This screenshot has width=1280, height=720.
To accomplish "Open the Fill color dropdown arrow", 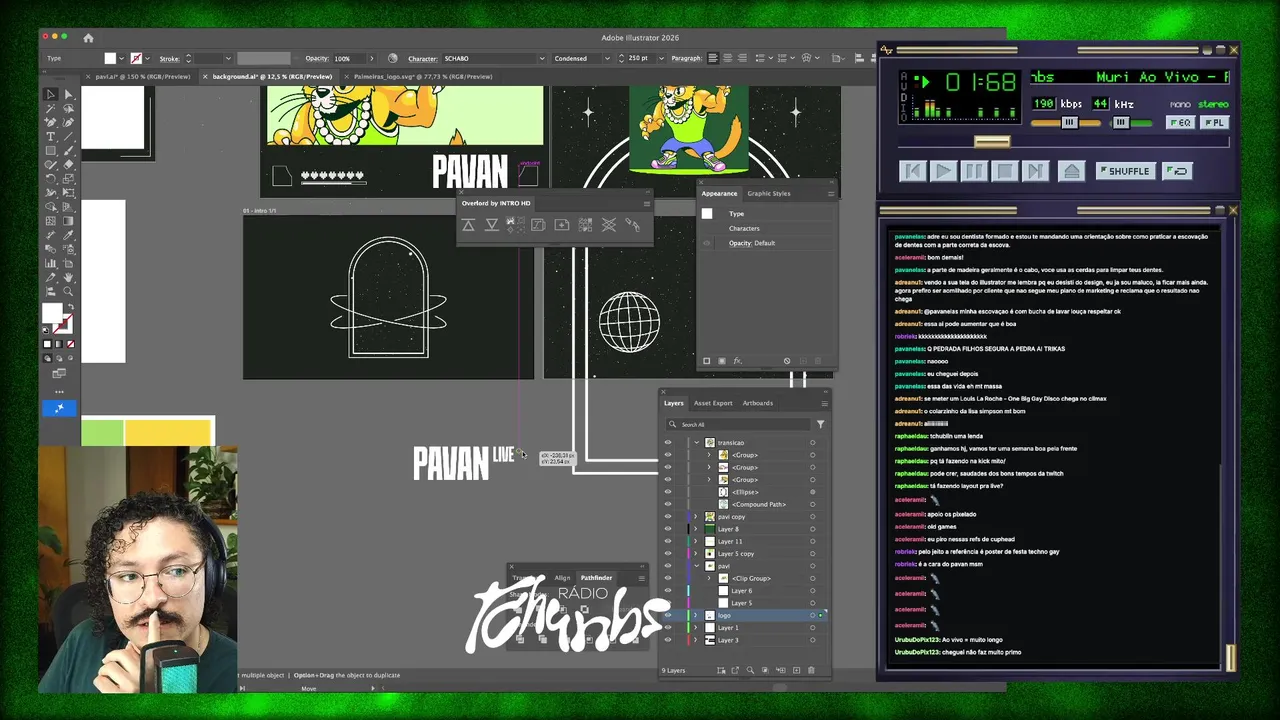I will click(x=122, y=58).
